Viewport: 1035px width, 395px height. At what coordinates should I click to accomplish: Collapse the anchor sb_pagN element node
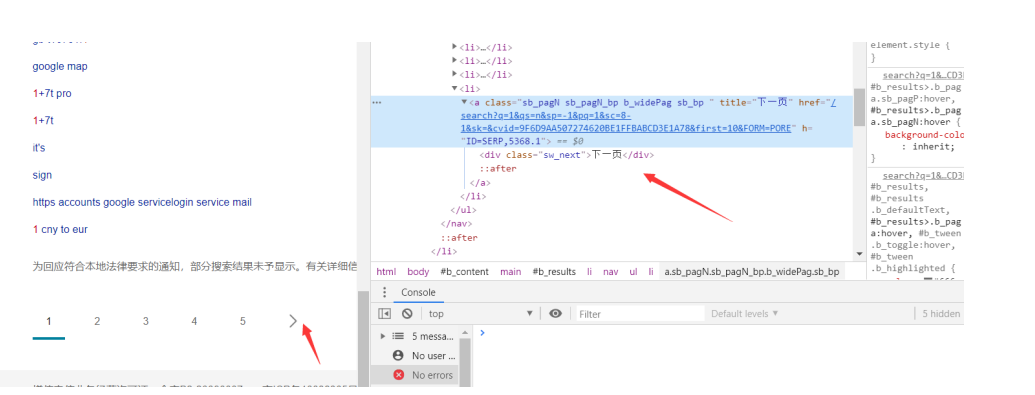(x=464, y=102)
